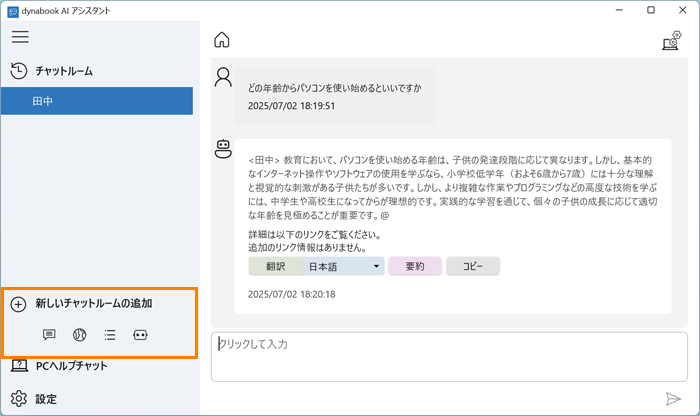Select the 田中 chat room
Viewport: 700px width, 416px height.
[x=97, y=101]
